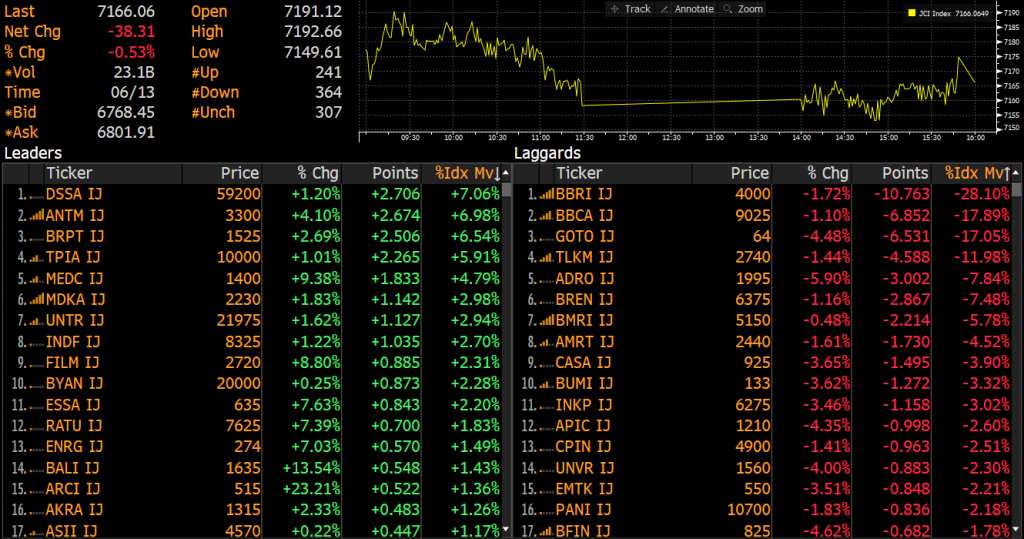Select the #Unch count 307
Screen dimensions: 1024x539
(x=328, y=112)
